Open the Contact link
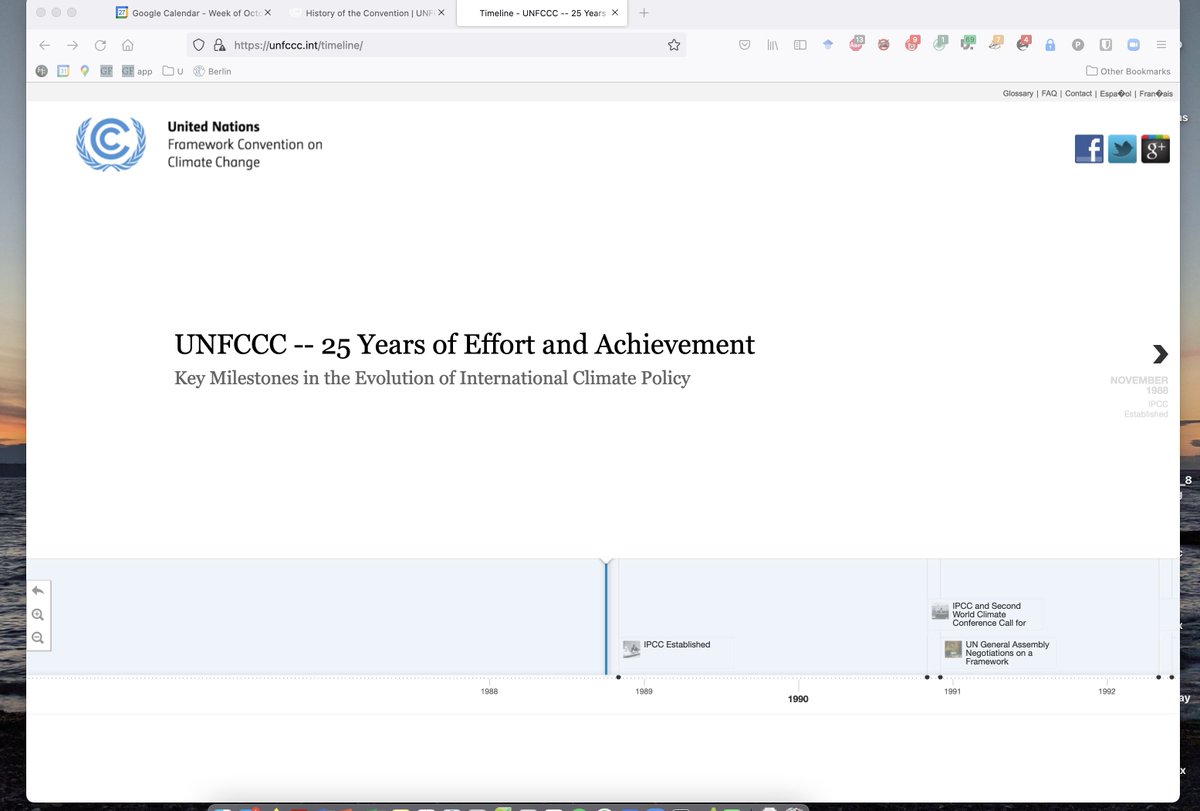 pos(1078,93)
